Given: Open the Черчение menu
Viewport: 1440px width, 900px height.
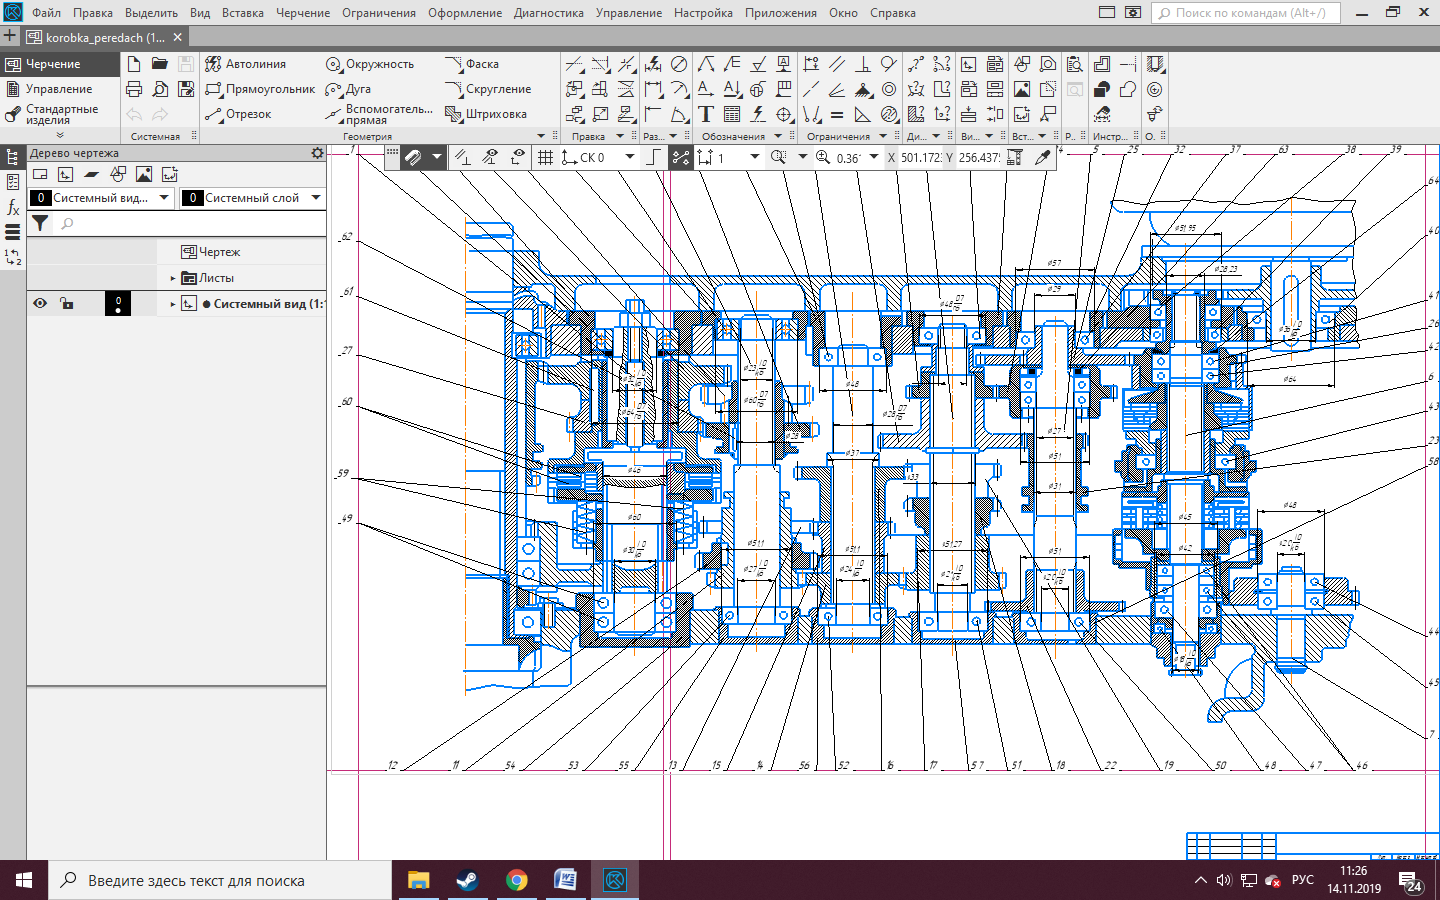Looking at the screenshot, I should [x=302, y=13].
